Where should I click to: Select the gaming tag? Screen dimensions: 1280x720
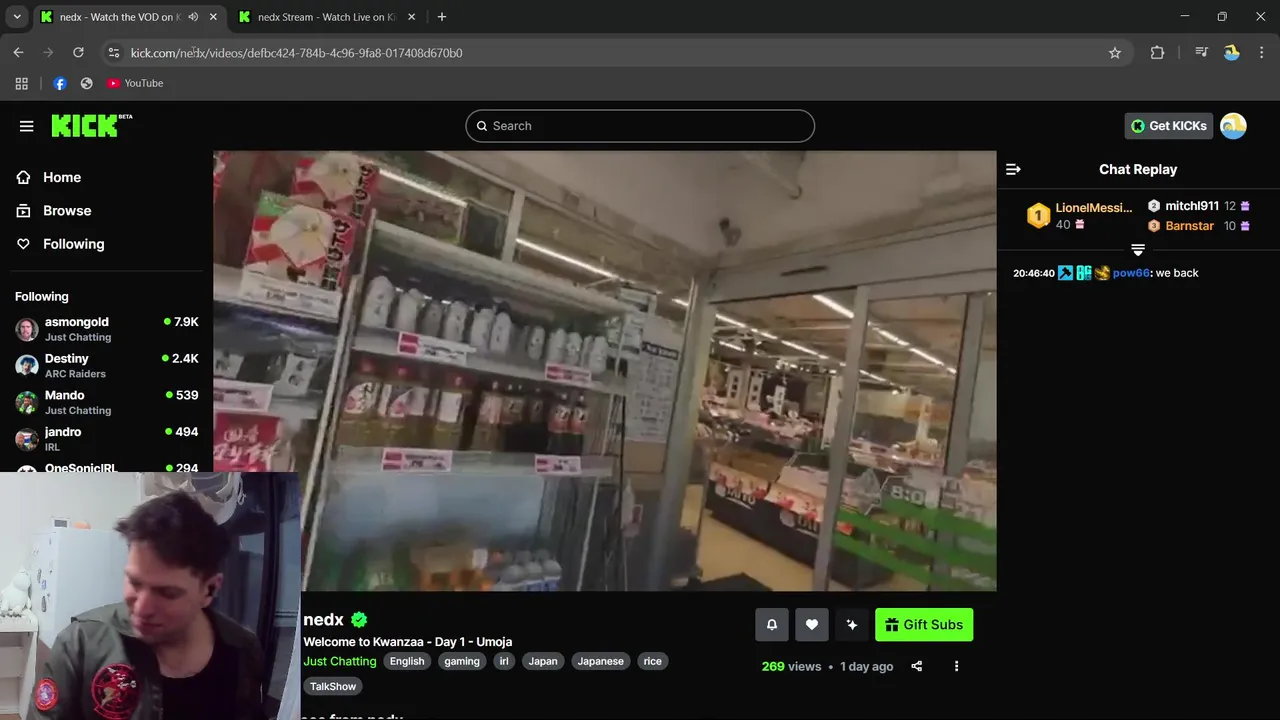462,661
